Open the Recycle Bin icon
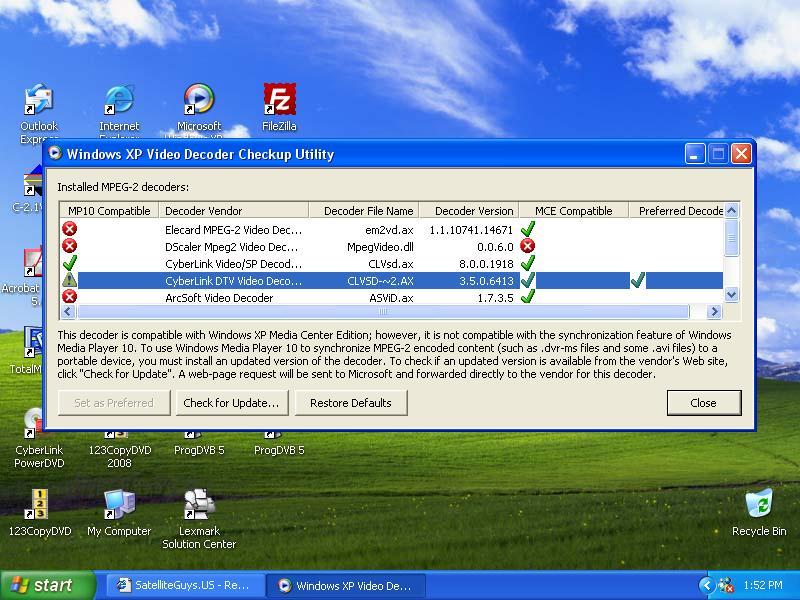 [759, 512]
